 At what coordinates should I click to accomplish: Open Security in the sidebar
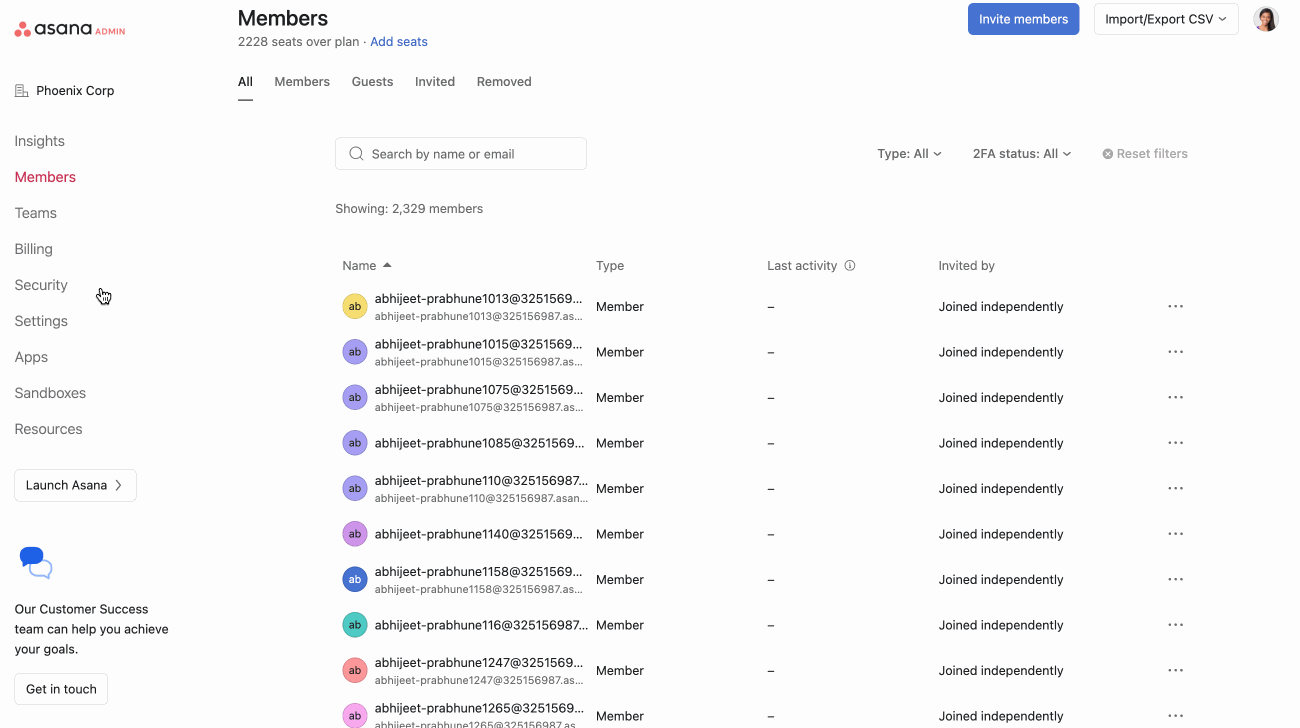click(41, 285)
